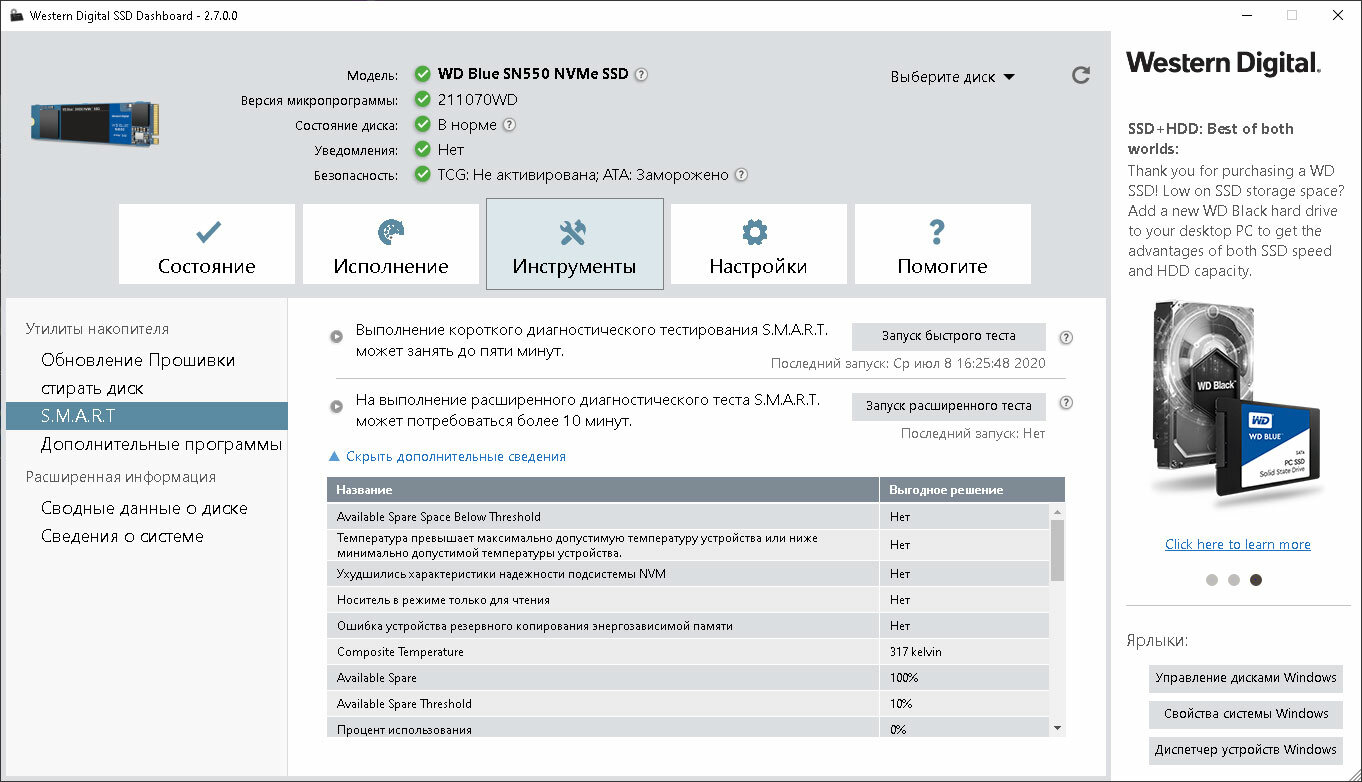Select the third carousel dot in the ad panel

pyautogui.click(x=1256, y=580)
